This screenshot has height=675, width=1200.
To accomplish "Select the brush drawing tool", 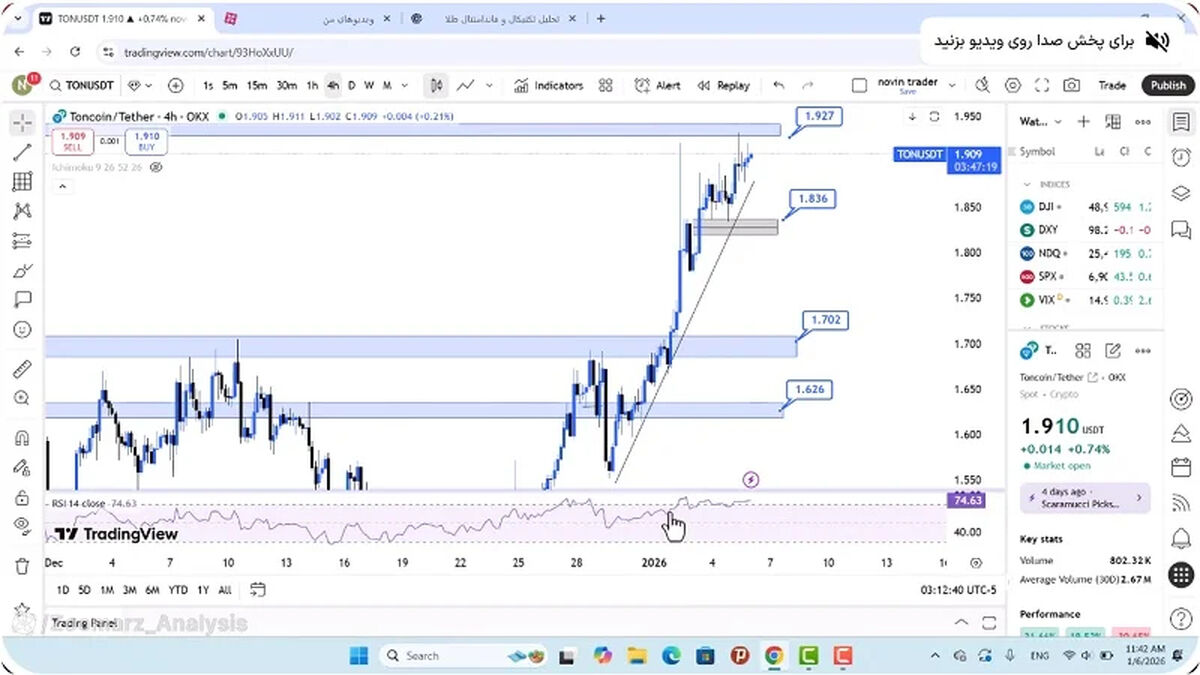I will [x=22, y=270].
